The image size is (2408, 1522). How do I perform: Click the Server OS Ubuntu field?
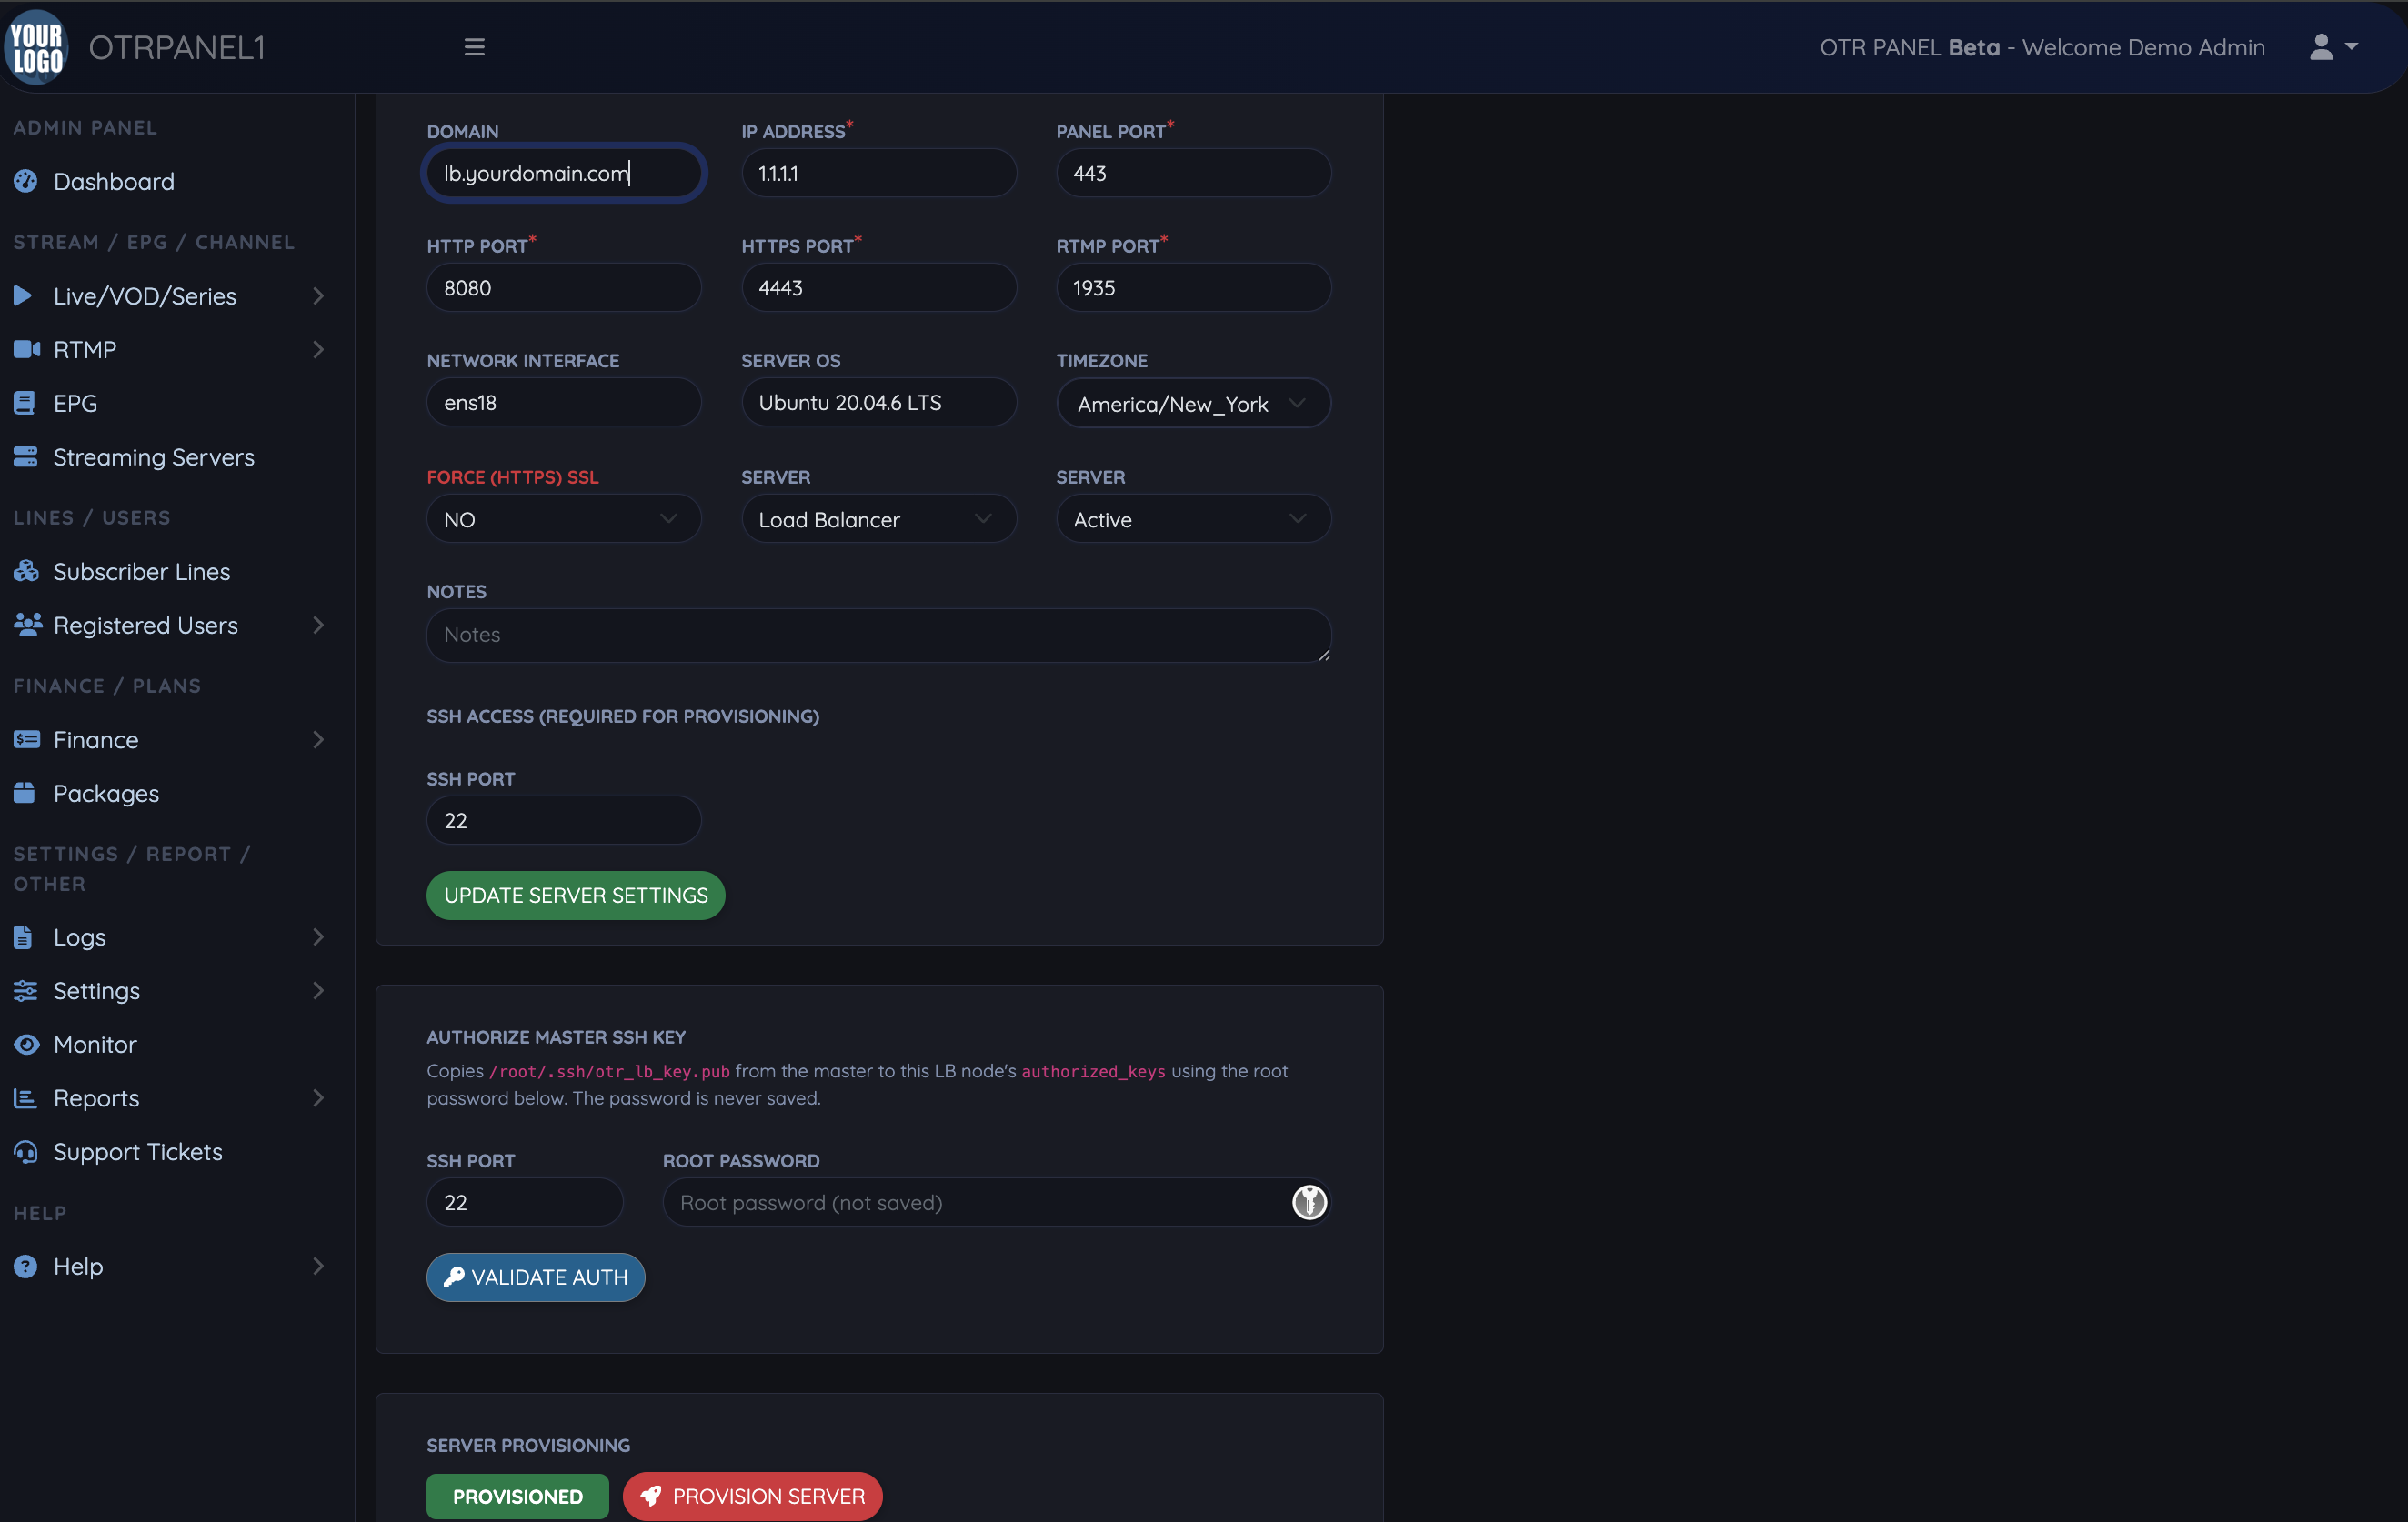coord(879,402)
